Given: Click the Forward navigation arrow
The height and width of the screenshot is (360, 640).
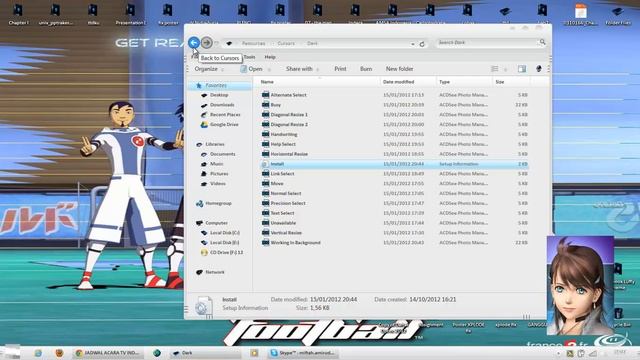Looking at the screenshot, I should tap(207, 42).
